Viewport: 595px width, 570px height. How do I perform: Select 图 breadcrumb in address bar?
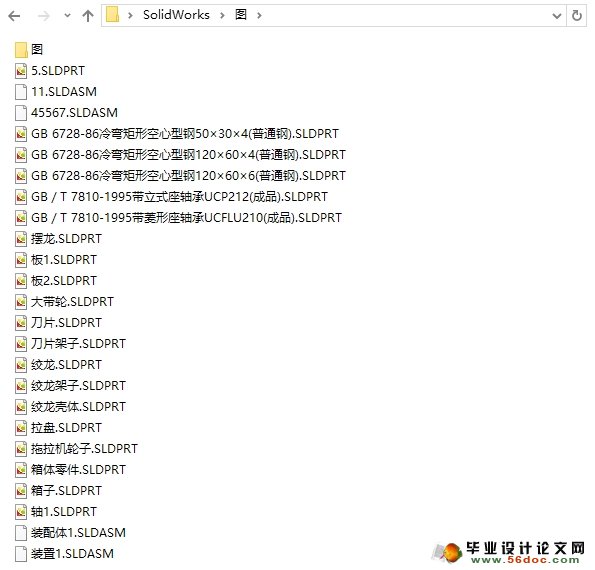pyautogui.click(x=241, y=15)
